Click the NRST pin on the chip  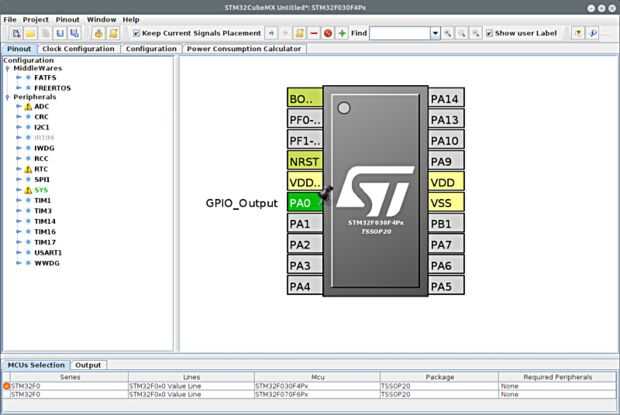pos(304,162)
